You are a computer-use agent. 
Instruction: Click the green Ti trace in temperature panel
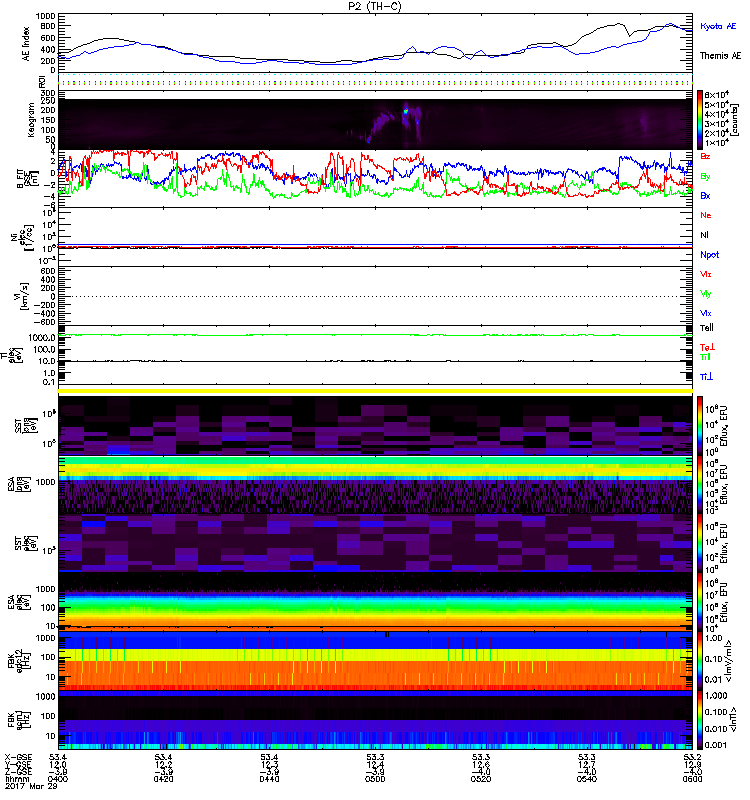click(x=376, y=335)
